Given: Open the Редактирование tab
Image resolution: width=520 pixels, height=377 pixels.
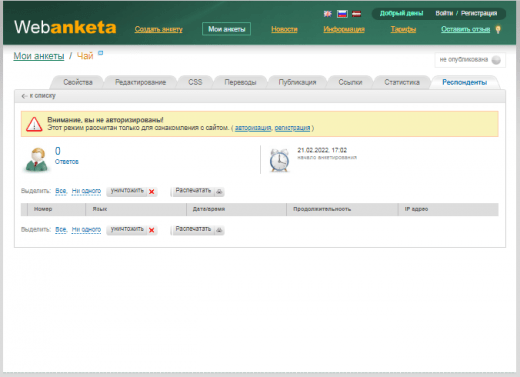Looking at the screenshot, I should coord(140,82).
